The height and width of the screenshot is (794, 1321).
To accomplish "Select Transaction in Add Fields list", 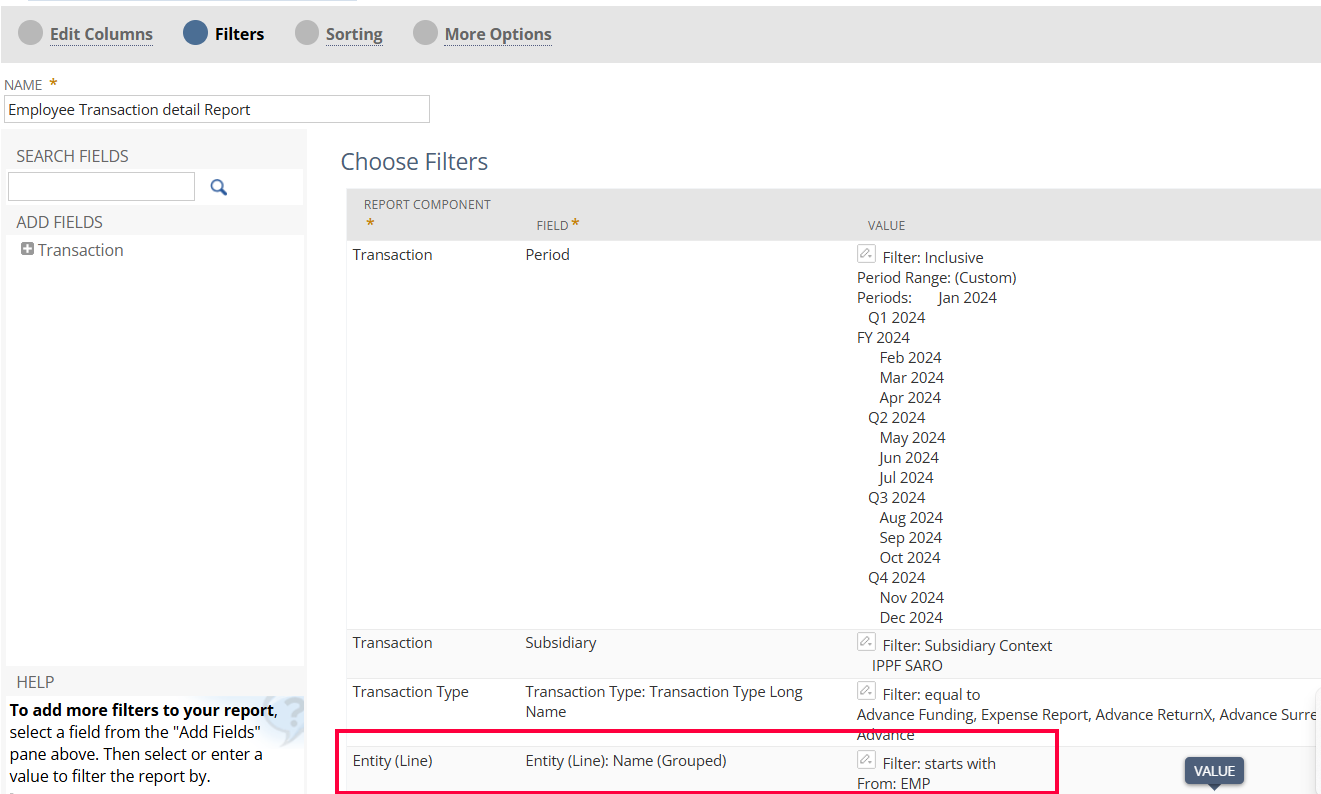I will click(81, 250).
